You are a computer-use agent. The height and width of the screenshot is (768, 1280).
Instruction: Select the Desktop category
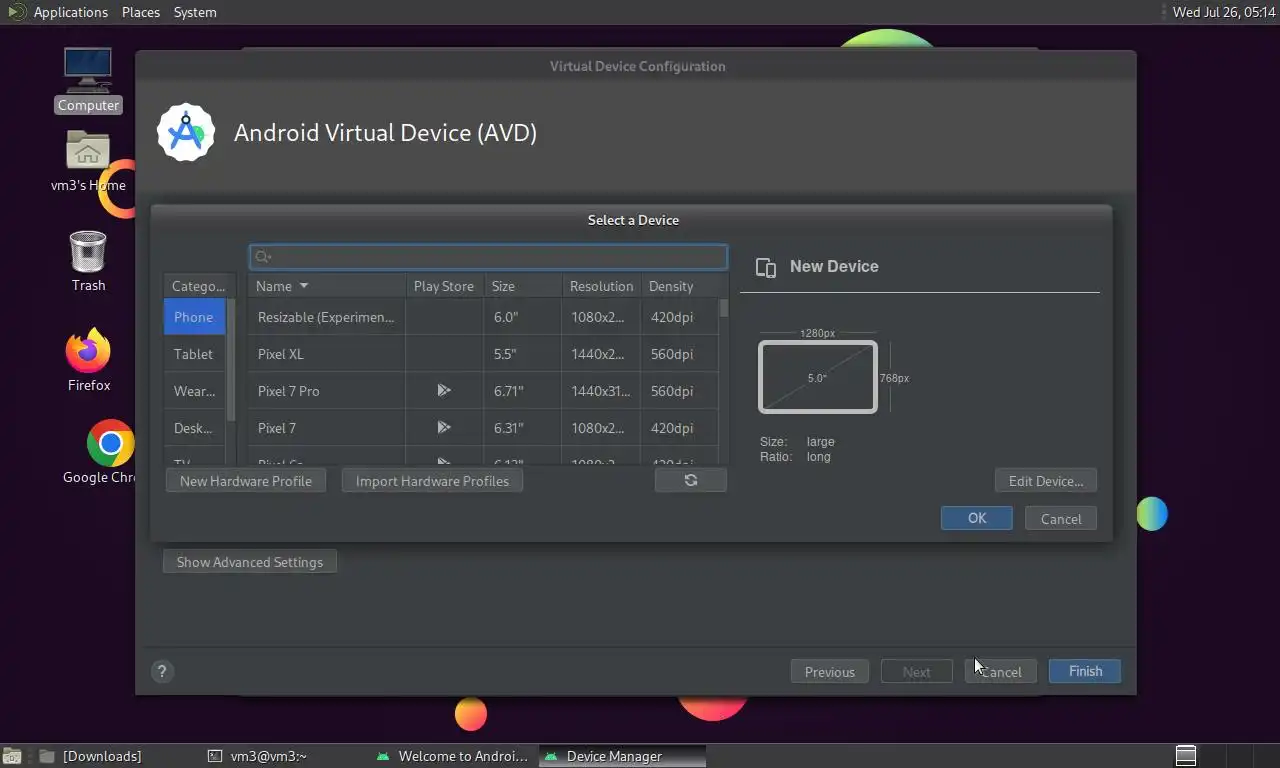(194, 428)
